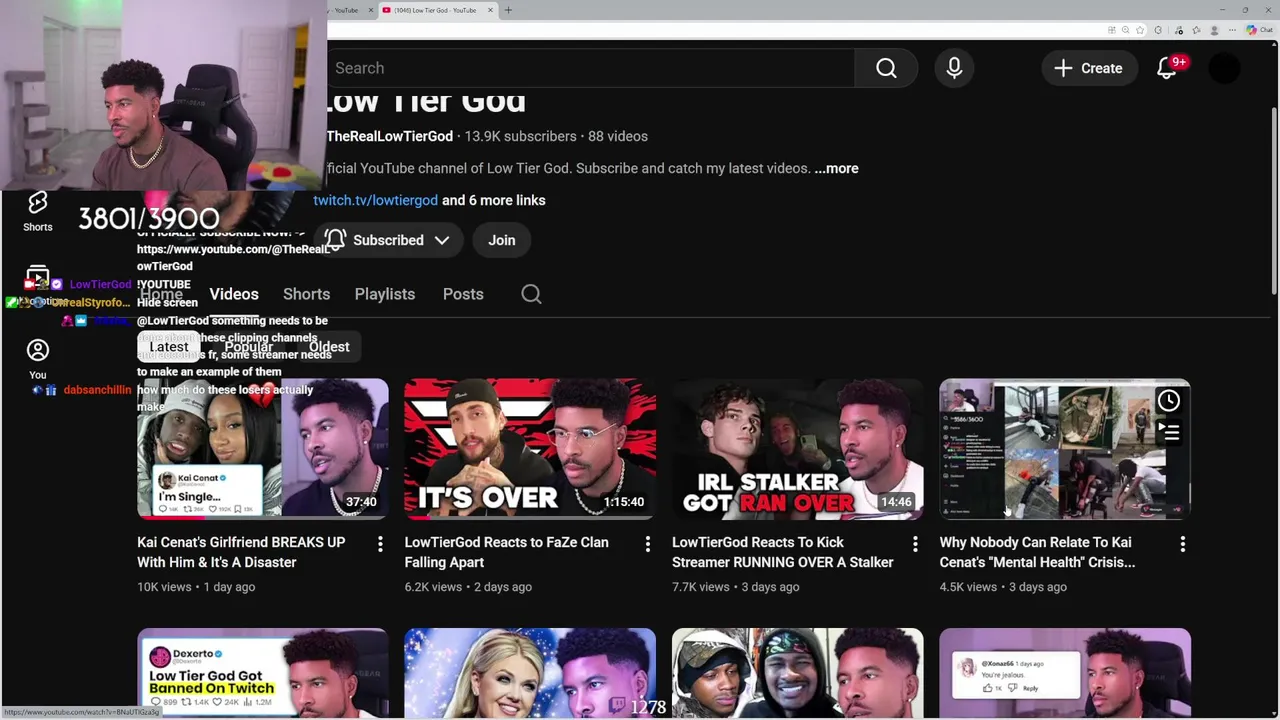Viewport: 1280px width, 720px height.
Task: Open options for FaZe Clan Falling Apart video
Action: click(x=647, y=544)
